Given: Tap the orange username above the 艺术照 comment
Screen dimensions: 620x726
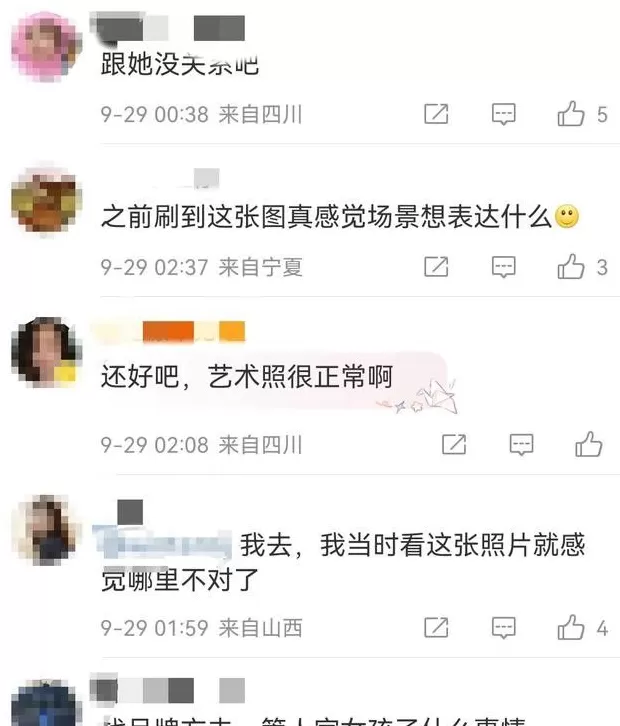Looking at the screenshot, I should 169,332.
